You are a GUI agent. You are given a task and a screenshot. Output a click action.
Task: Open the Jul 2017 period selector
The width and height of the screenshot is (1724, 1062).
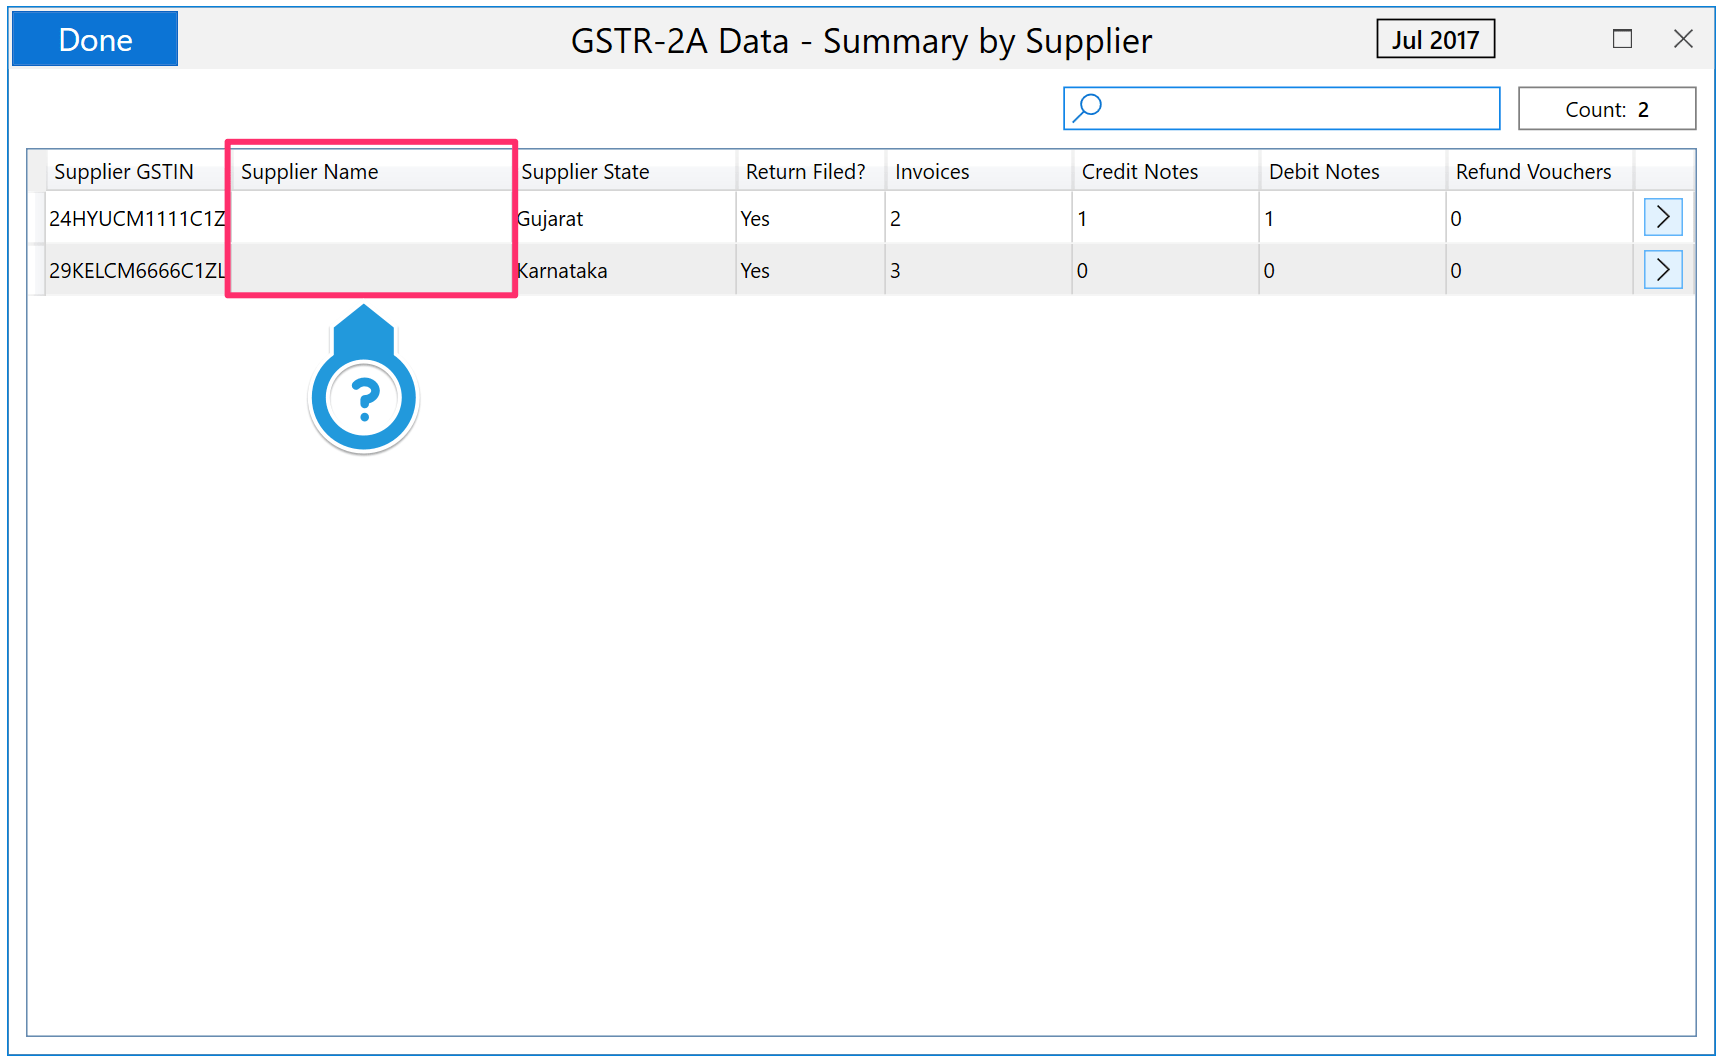point(1434,40)
